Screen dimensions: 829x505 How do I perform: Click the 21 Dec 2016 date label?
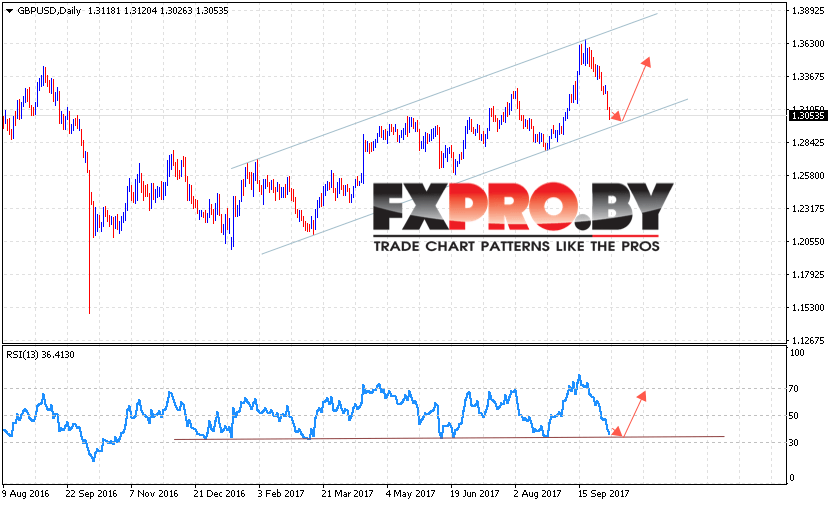coord(219,493)
